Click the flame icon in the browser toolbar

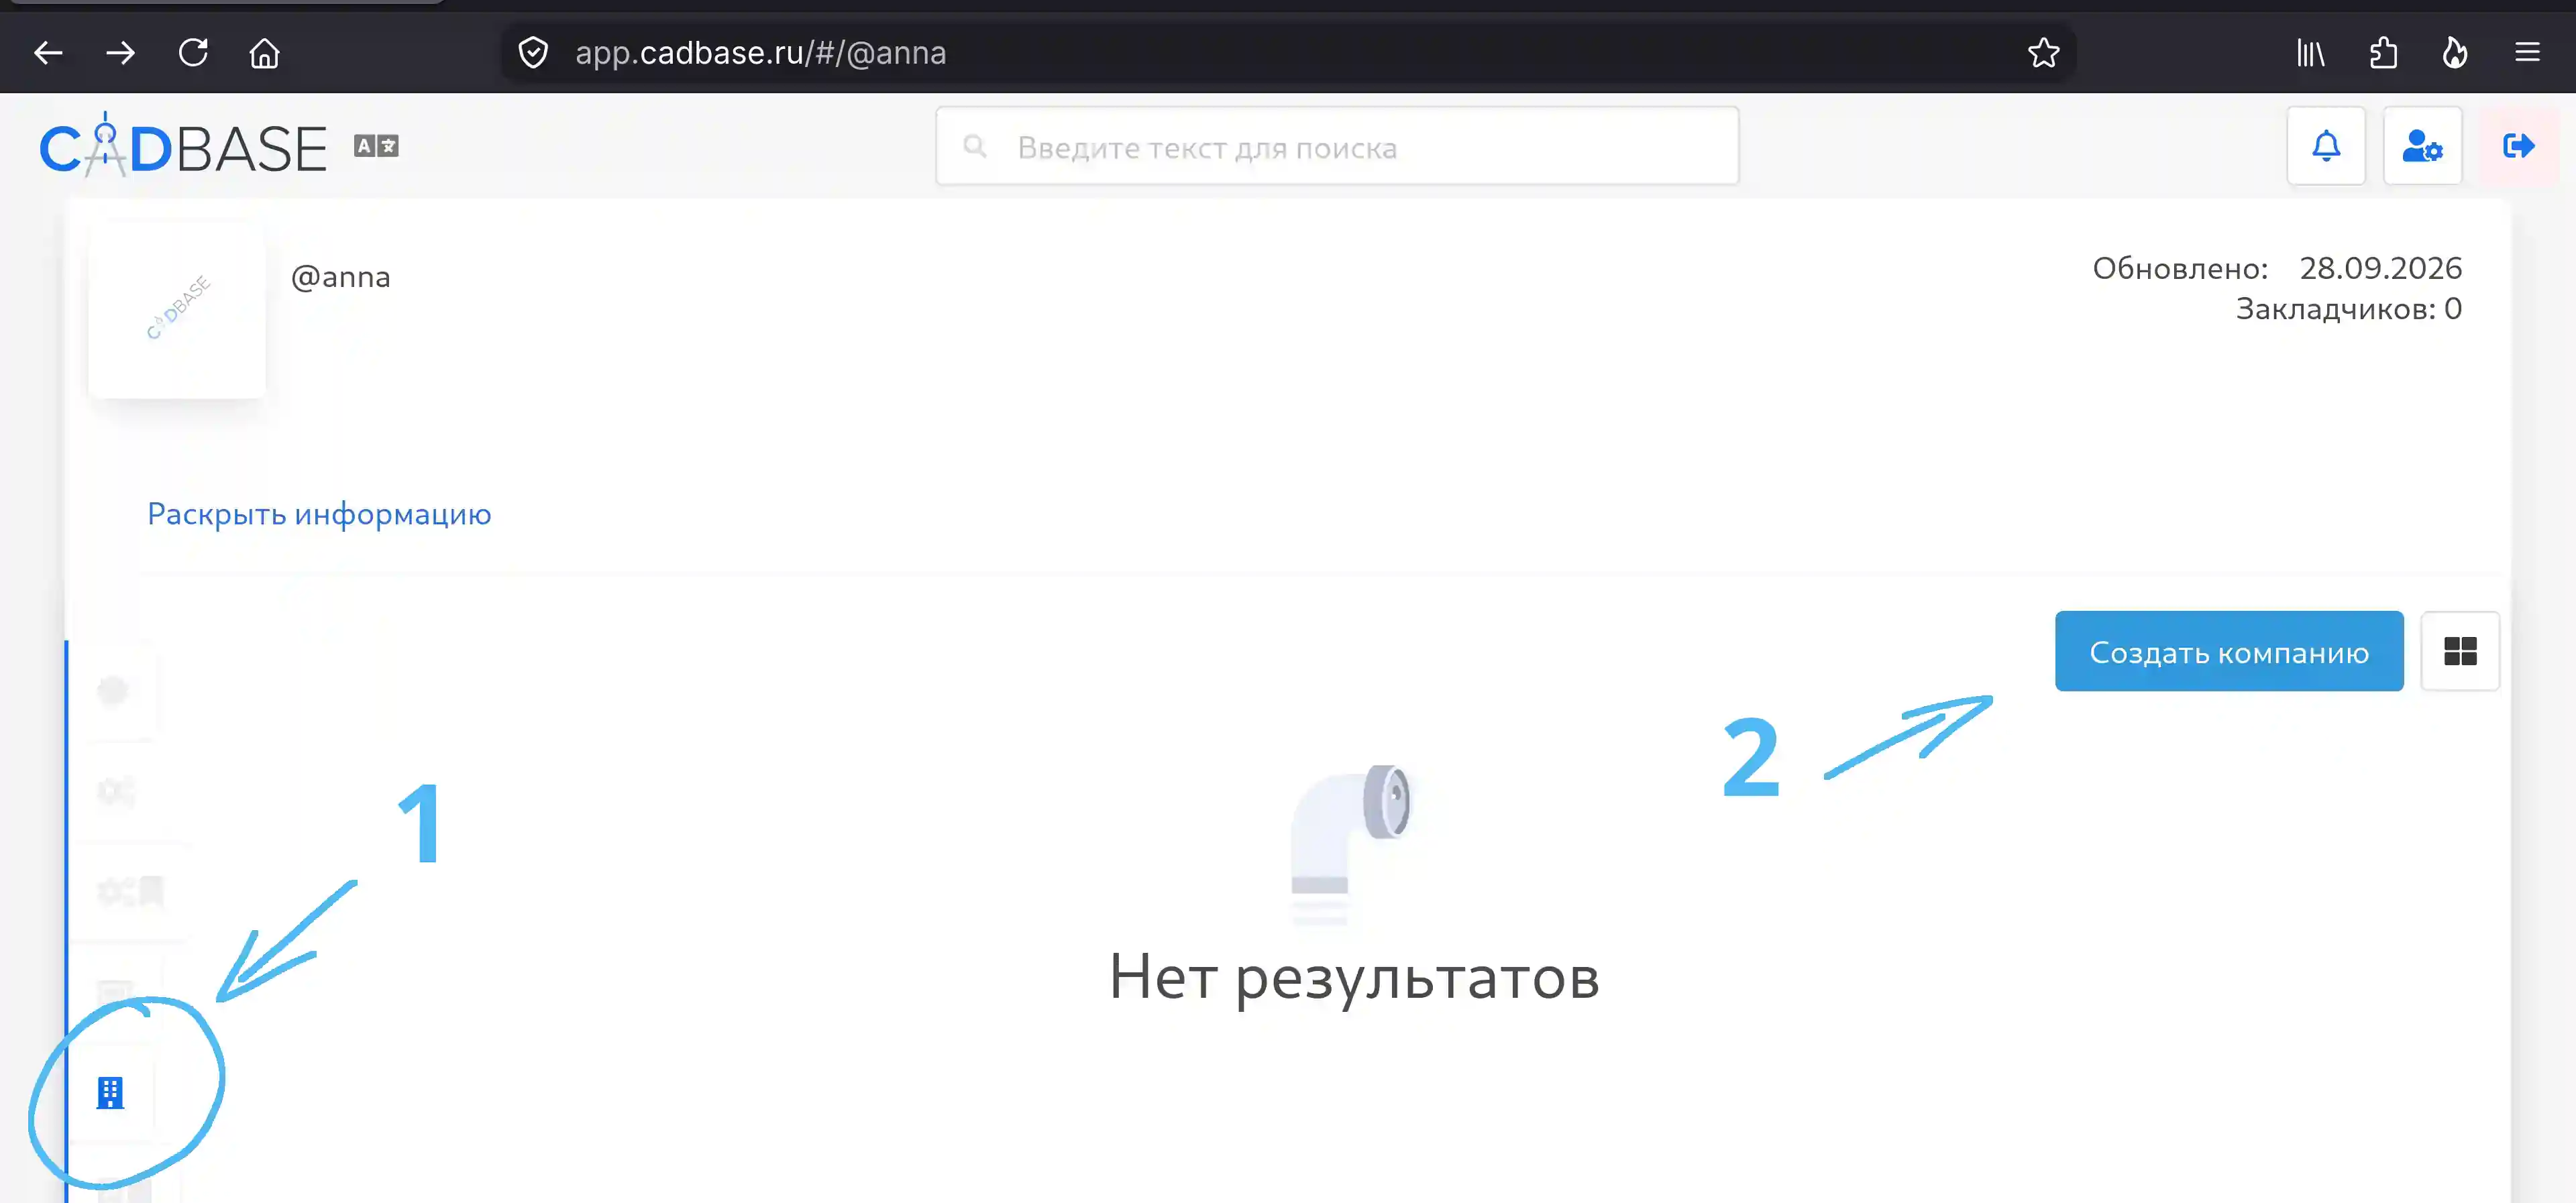pos(2455,53)
